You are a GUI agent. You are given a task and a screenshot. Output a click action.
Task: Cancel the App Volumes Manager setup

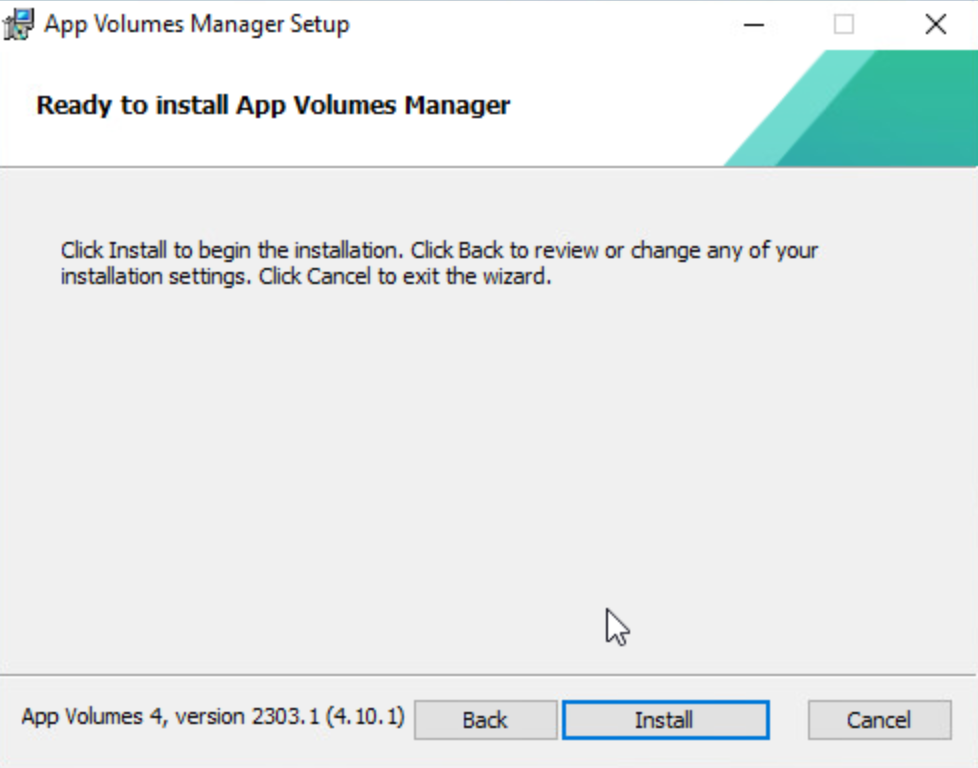click(x=879, y=720)
